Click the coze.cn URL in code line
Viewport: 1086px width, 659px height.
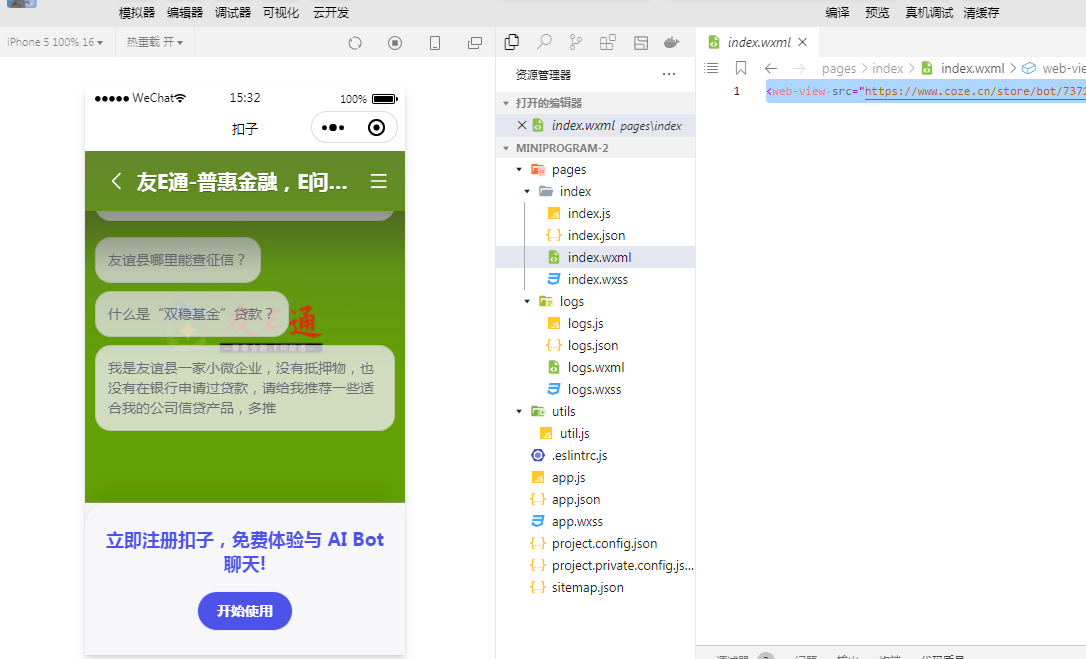tap(975, 91)
